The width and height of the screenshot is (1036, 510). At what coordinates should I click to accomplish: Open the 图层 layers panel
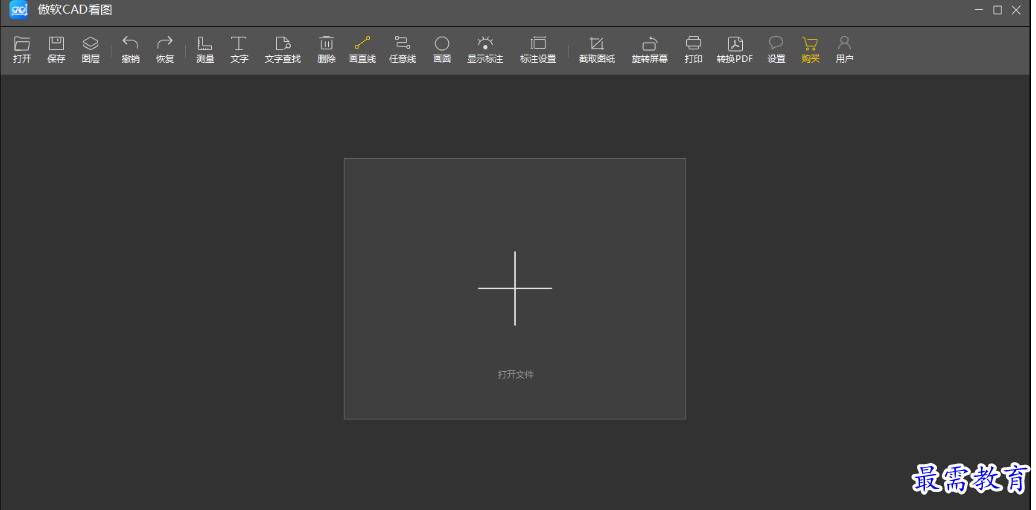(91, 50)
